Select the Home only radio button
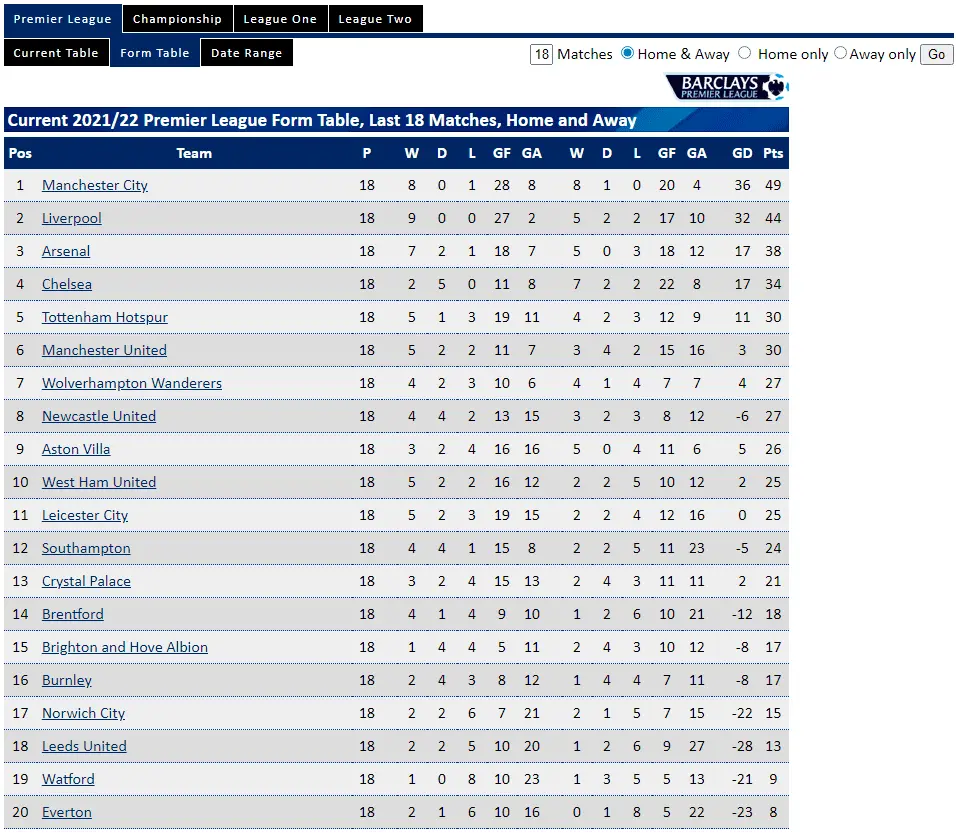This screenshot has height=833, width=956. pyautogui.click(x=745, y=53)
